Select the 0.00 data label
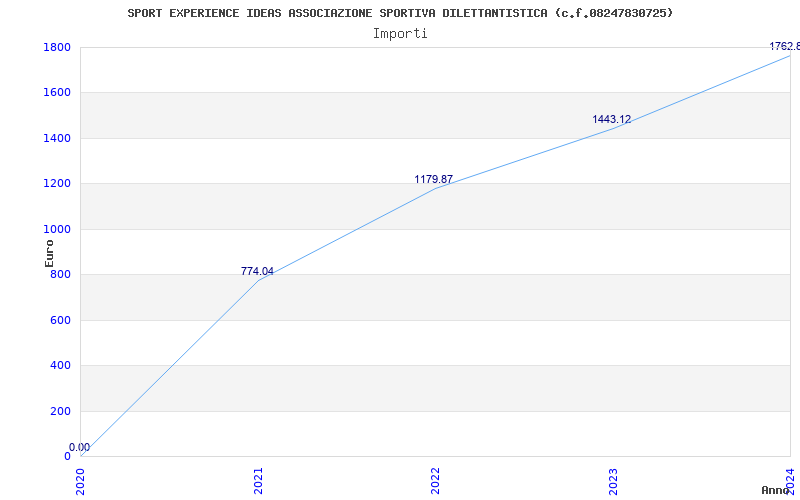 (80, 447)
